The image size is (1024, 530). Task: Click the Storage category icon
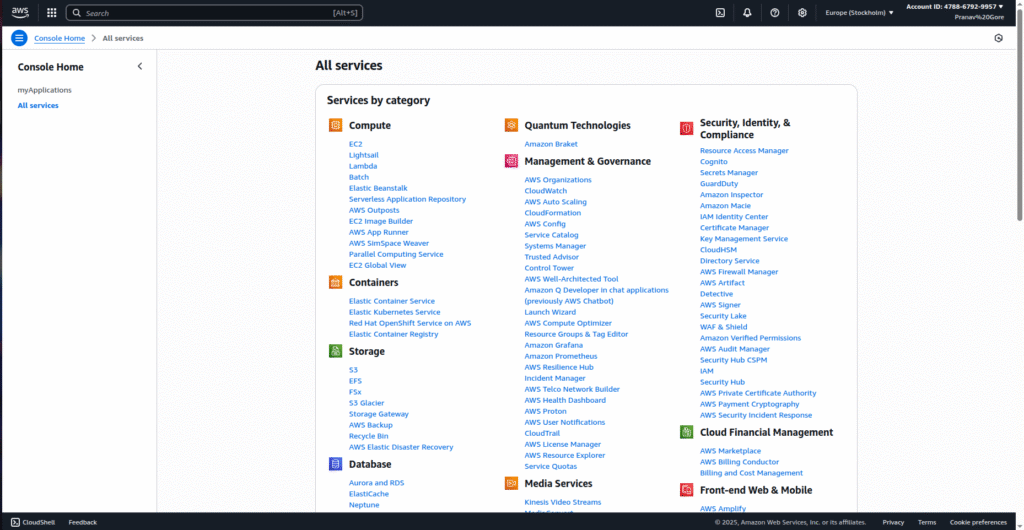[336, 351]
